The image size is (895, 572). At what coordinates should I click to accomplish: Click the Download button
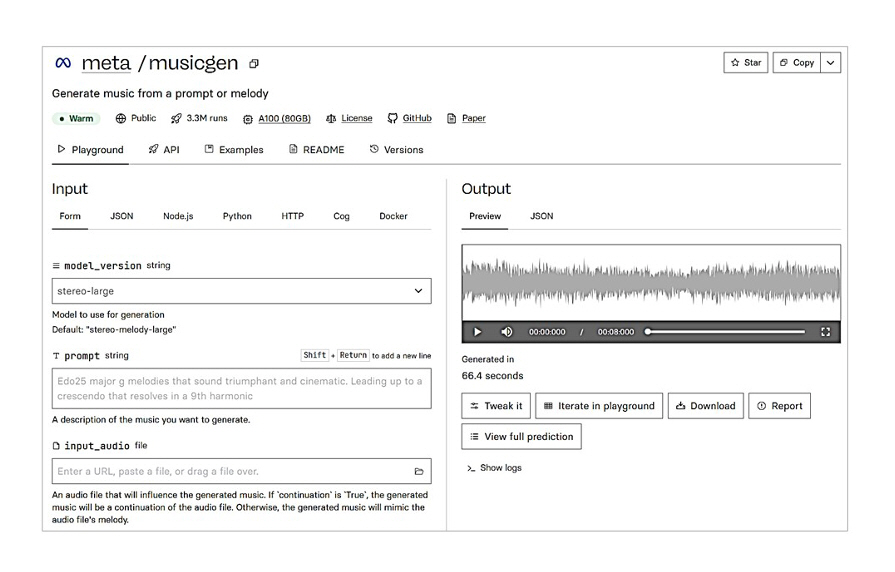tap(705, 406)
